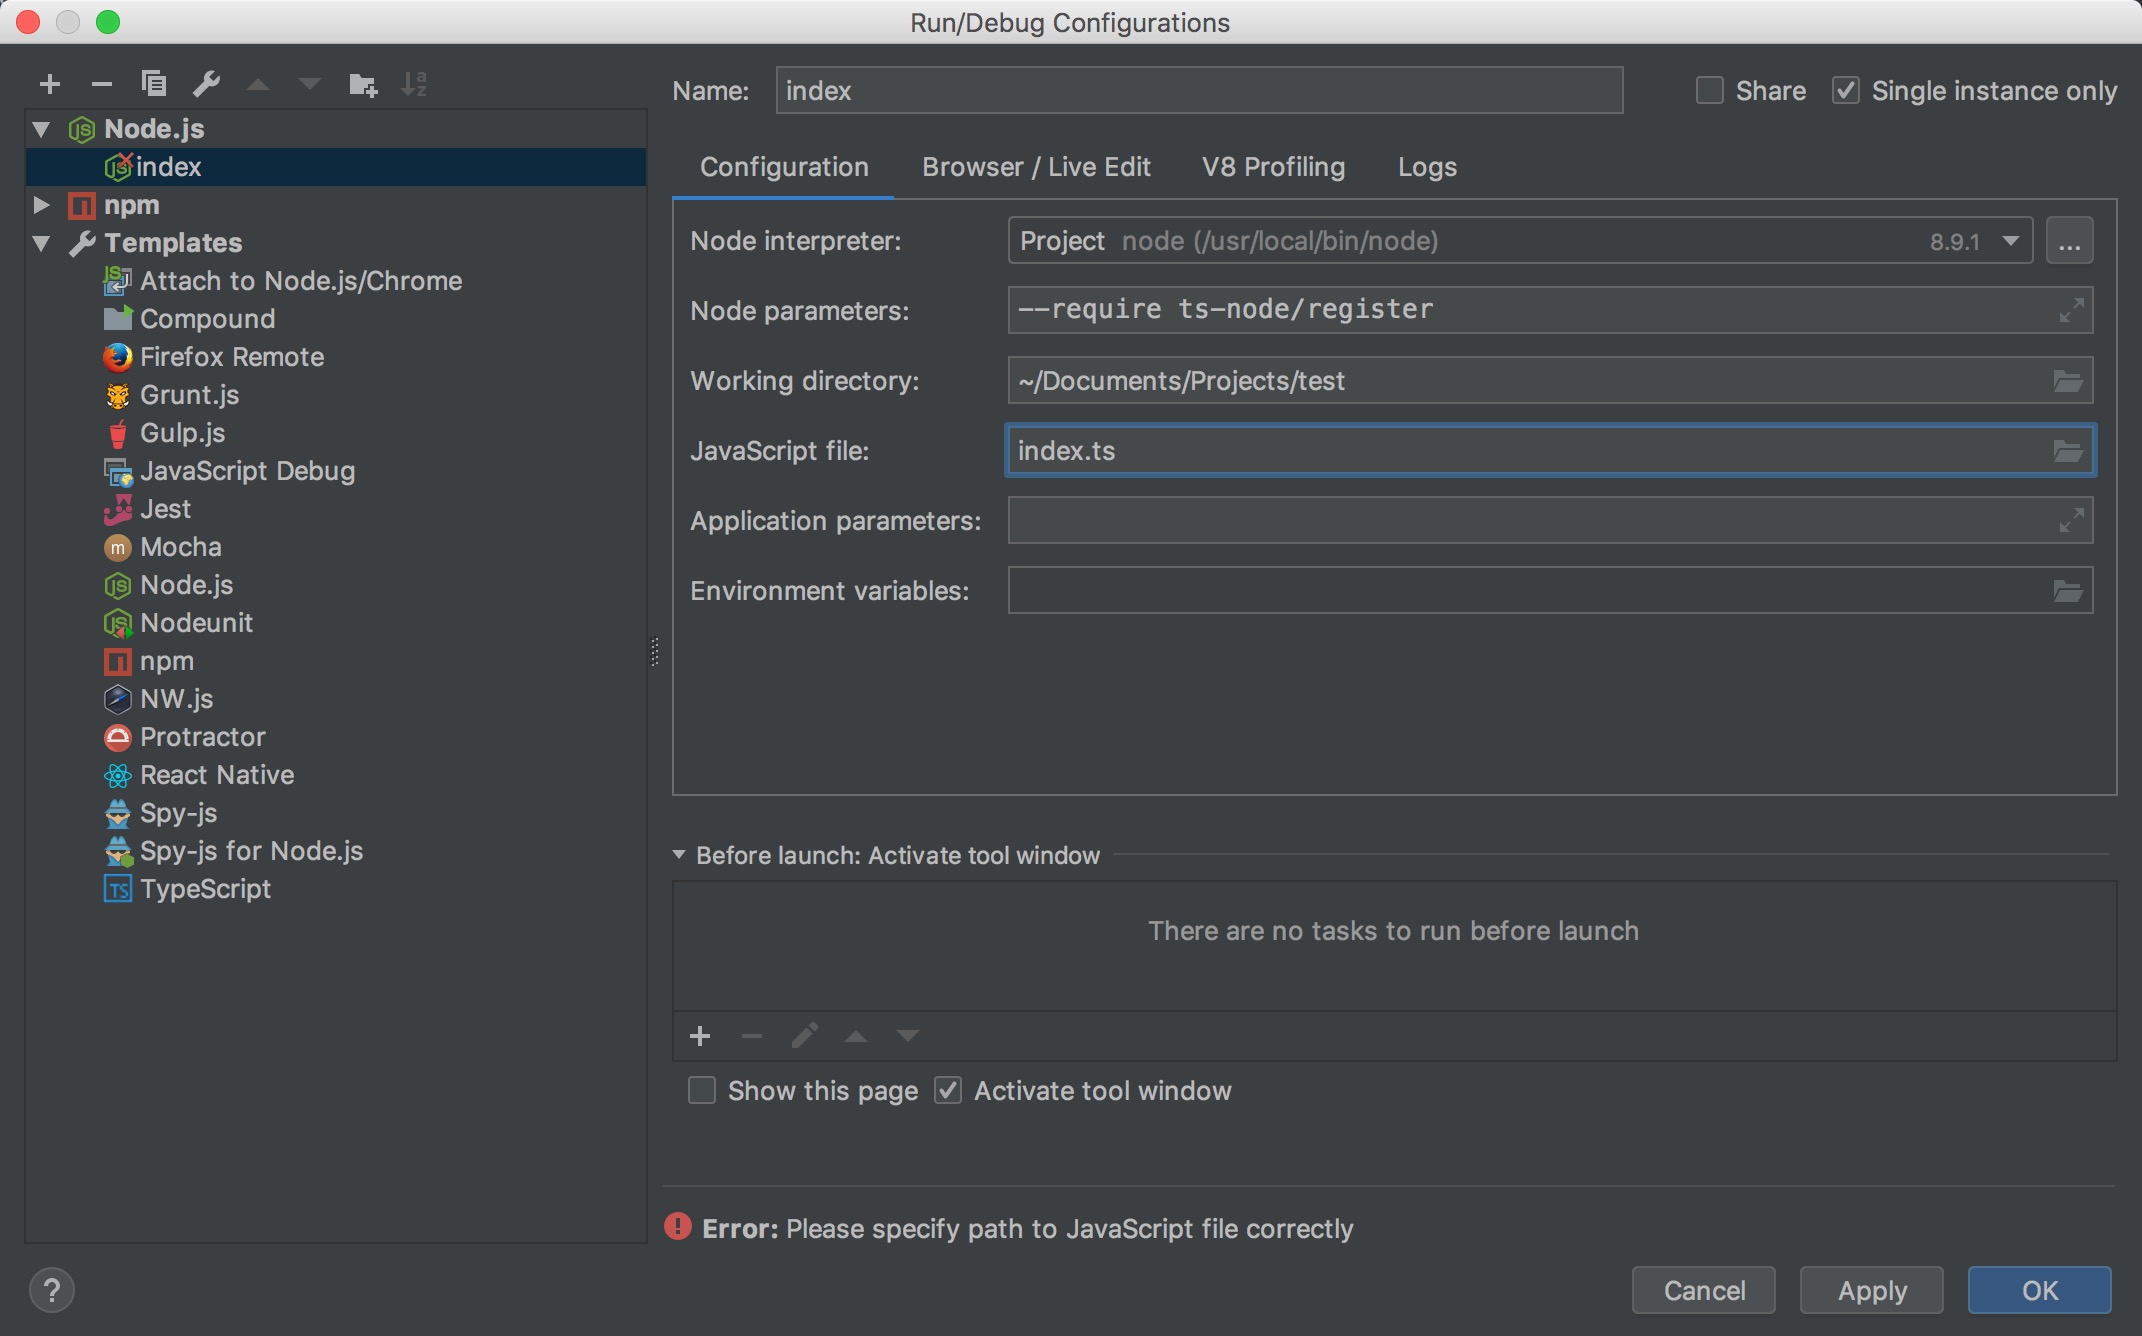
Task: Click the add new configuration plus icon
Action: [50, 84]
